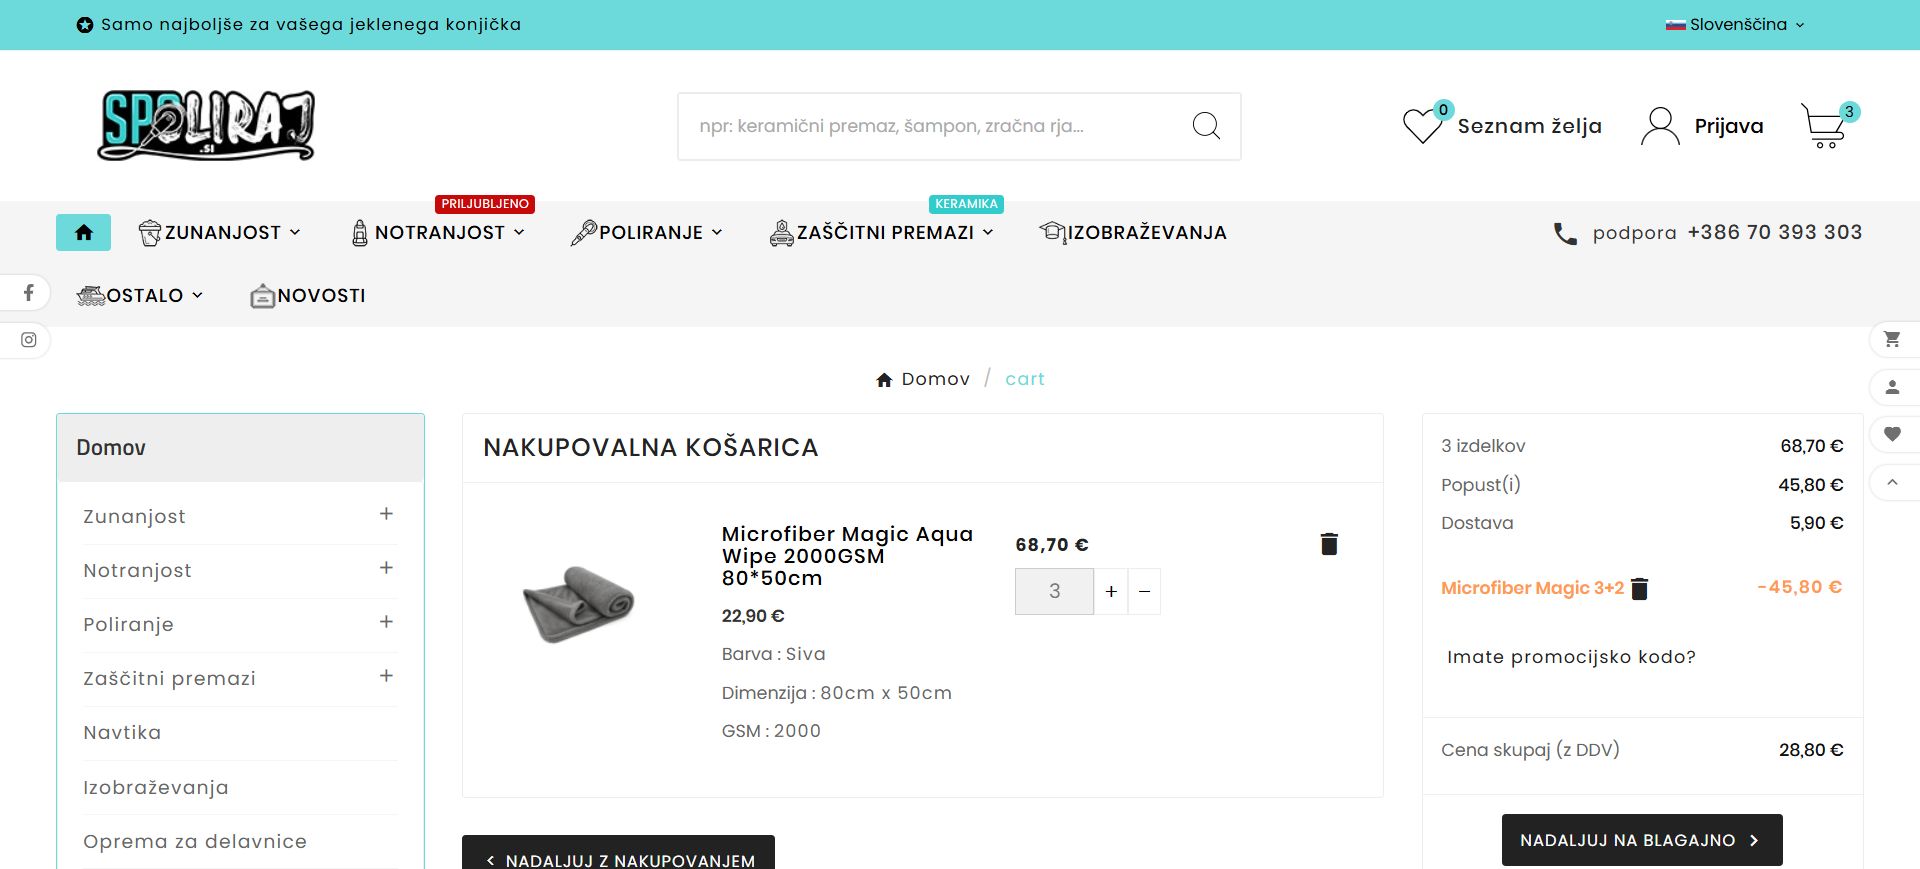Click the Domov breadcrumb link
This screenshot has width=1920, height=869.
(x=936, y=379)
